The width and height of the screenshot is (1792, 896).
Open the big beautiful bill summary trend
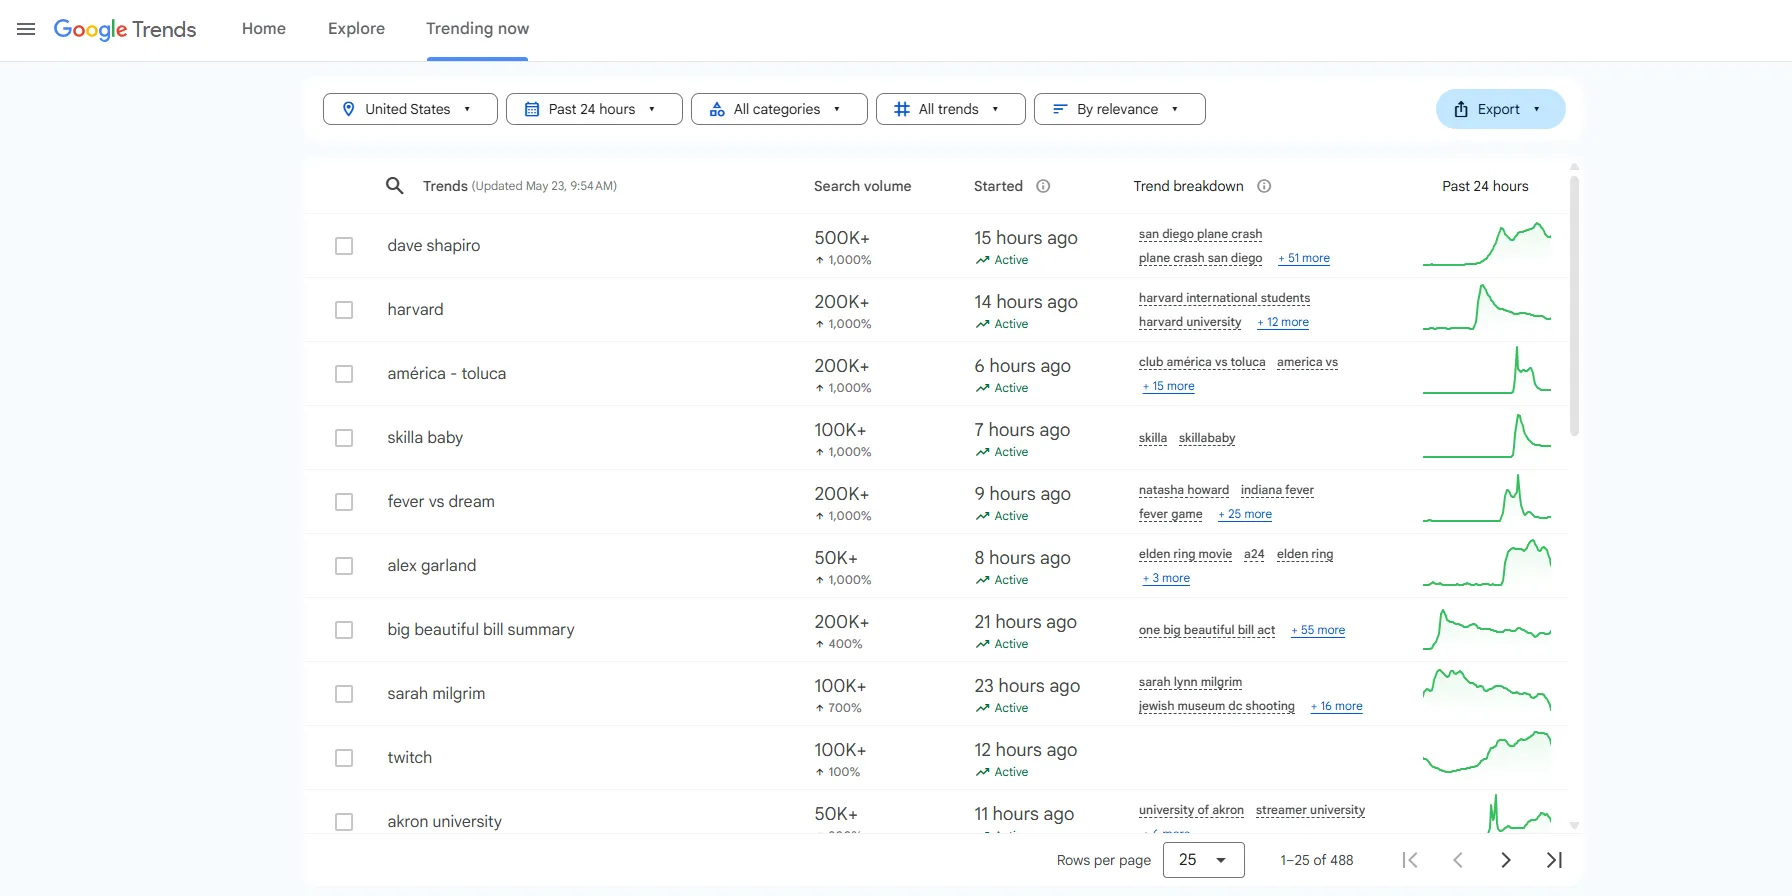(x=481, y=630)
